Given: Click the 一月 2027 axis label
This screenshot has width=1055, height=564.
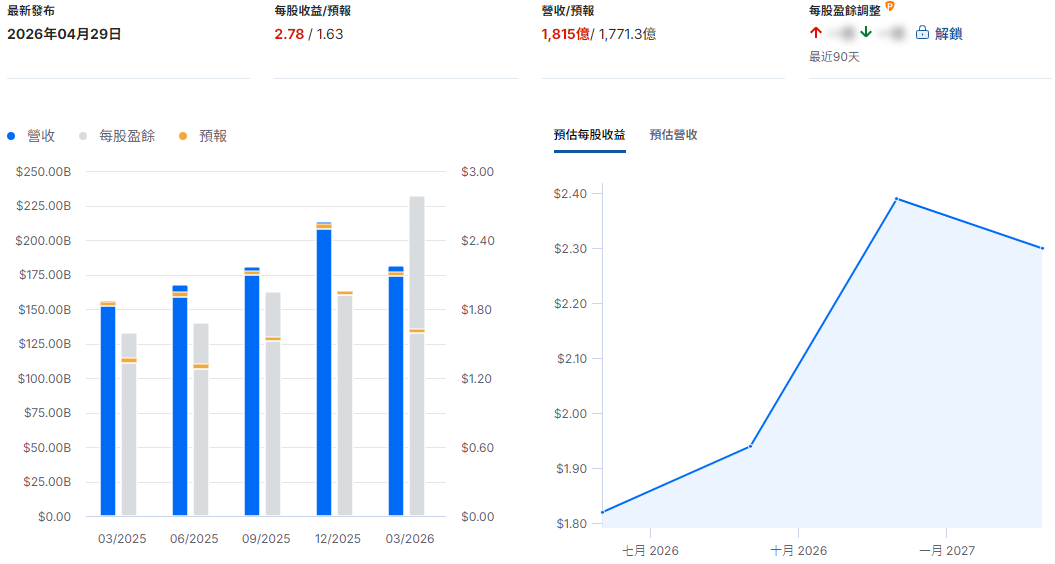Looking at the screenshot, I should click(x=947, y=551).
